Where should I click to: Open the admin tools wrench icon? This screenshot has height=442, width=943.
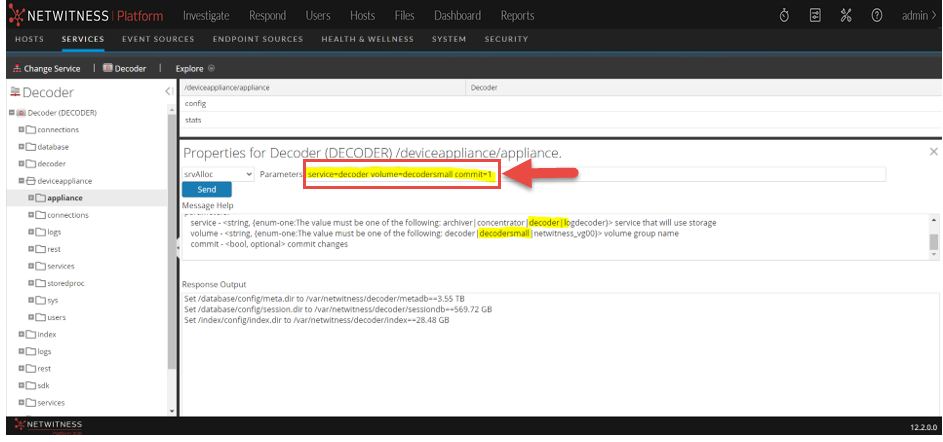click(846, 15)
